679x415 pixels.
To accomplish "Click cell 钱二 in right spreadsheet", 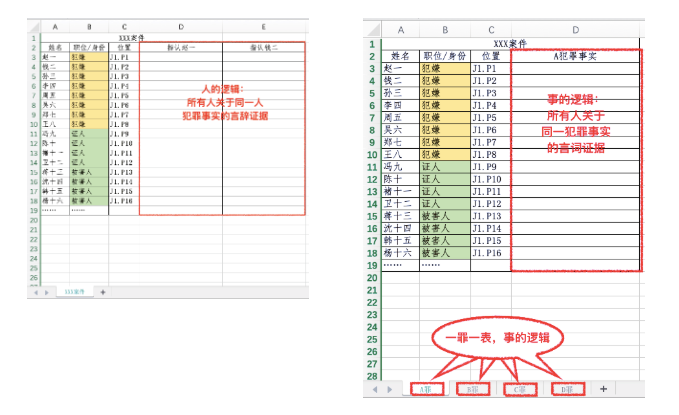I will [x=401, y=81].
